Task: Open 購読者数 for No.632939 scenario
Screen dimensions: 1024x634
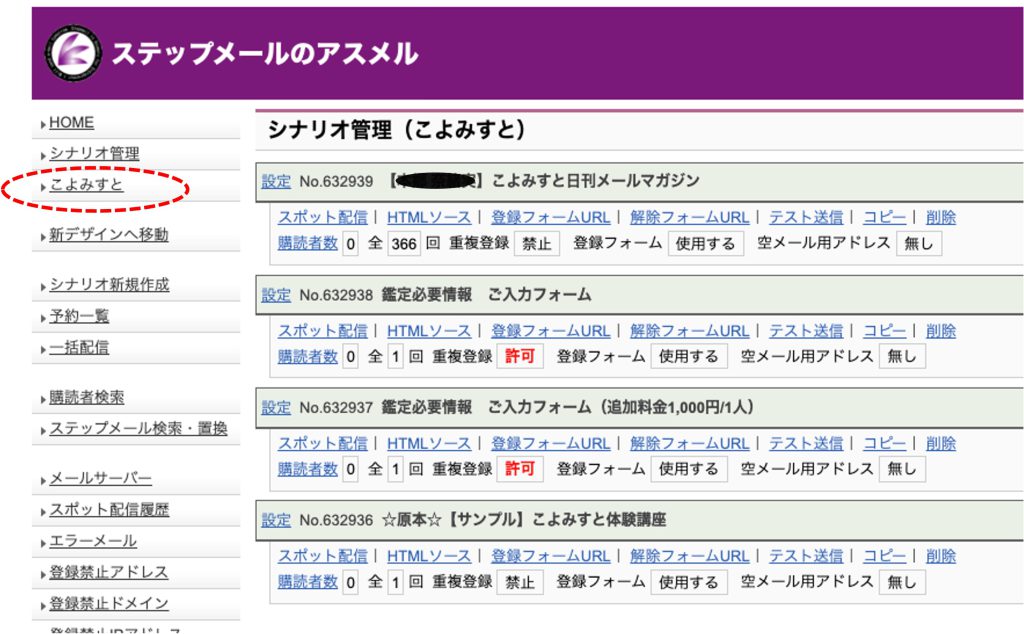Action: [308, 243]
